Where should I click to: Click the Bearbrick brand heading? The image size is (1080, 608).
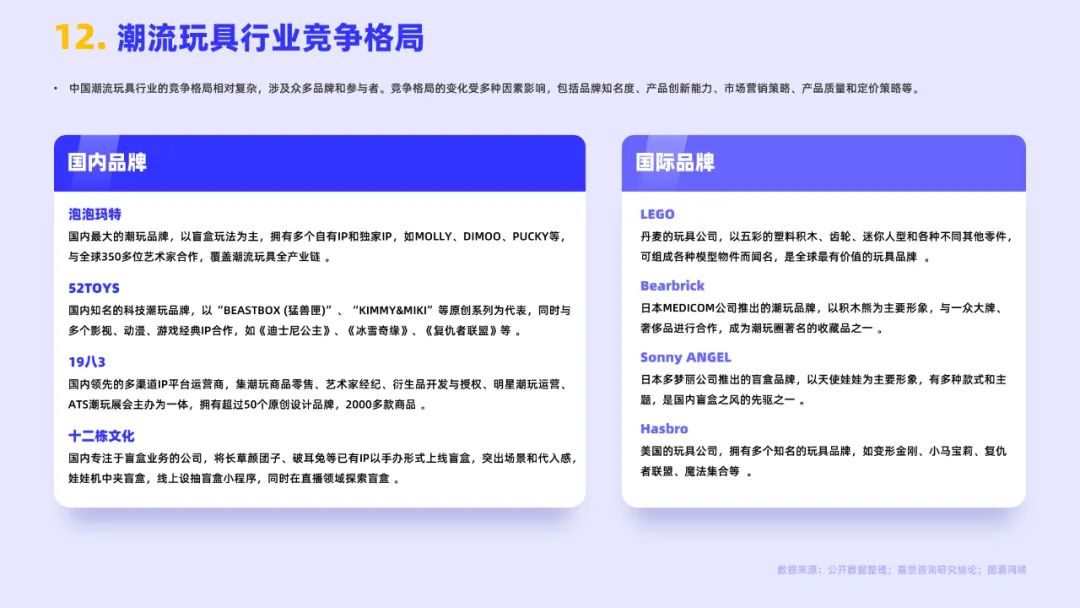tap(672, 286)
